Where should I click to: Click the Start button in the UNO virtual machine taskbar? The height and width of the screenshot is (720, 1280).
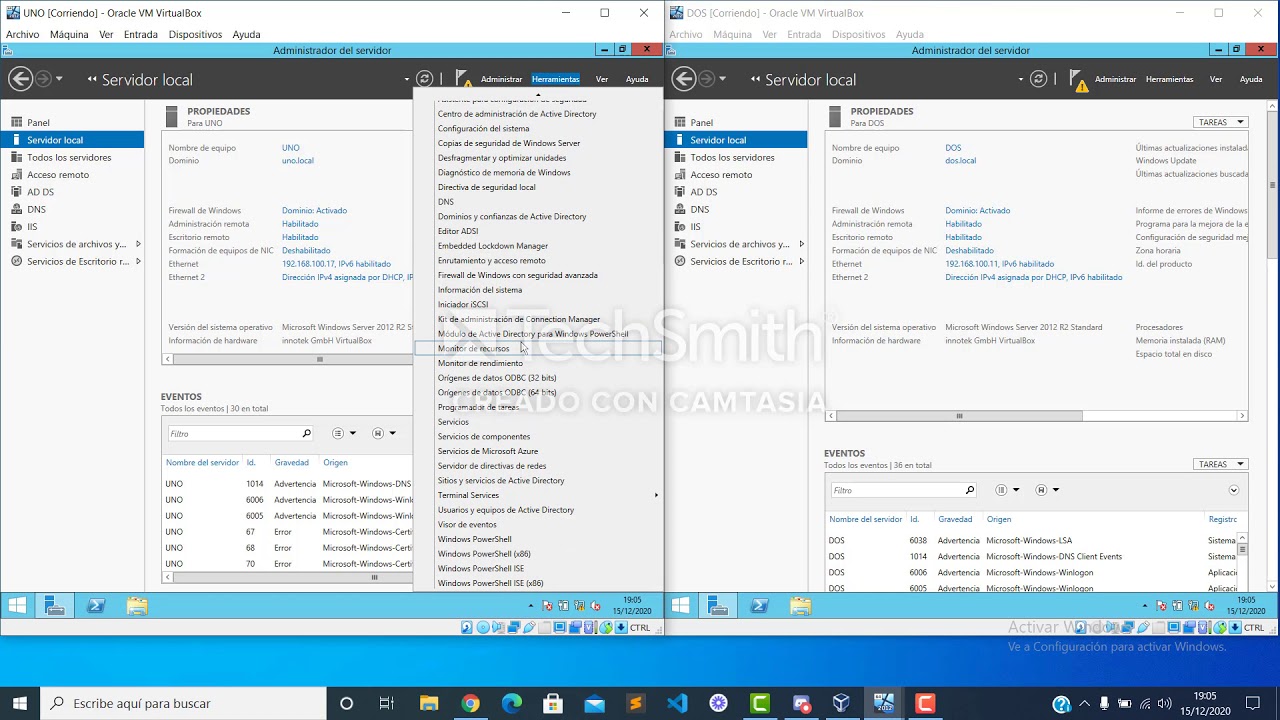pos(17,605)
